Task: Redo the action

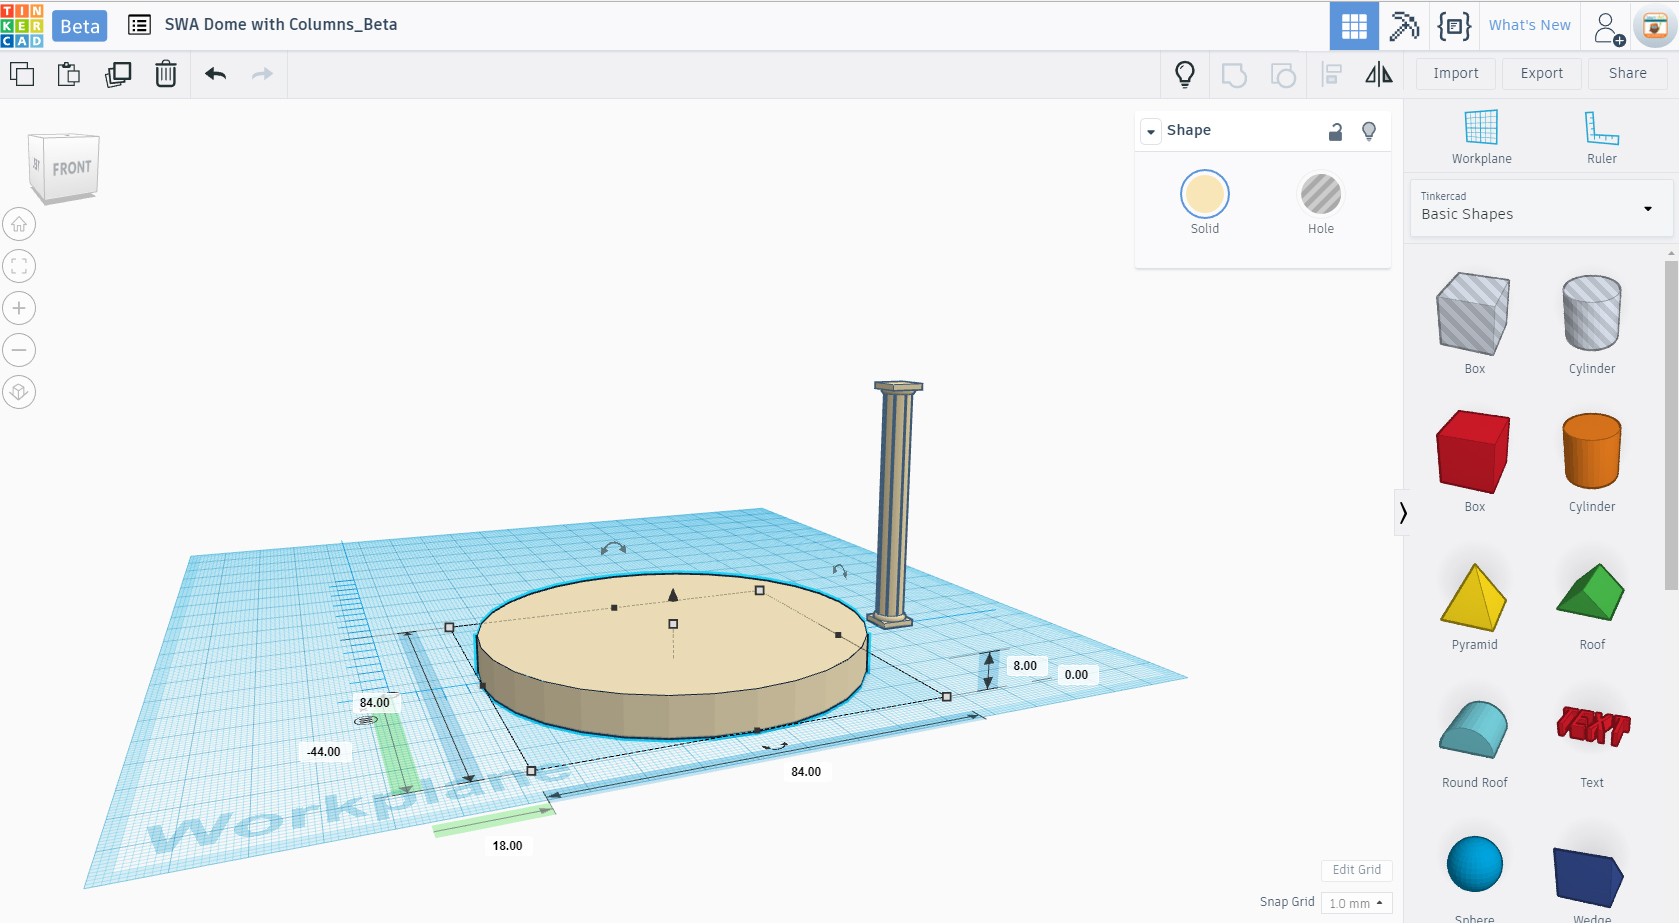Action: (262, 74)
